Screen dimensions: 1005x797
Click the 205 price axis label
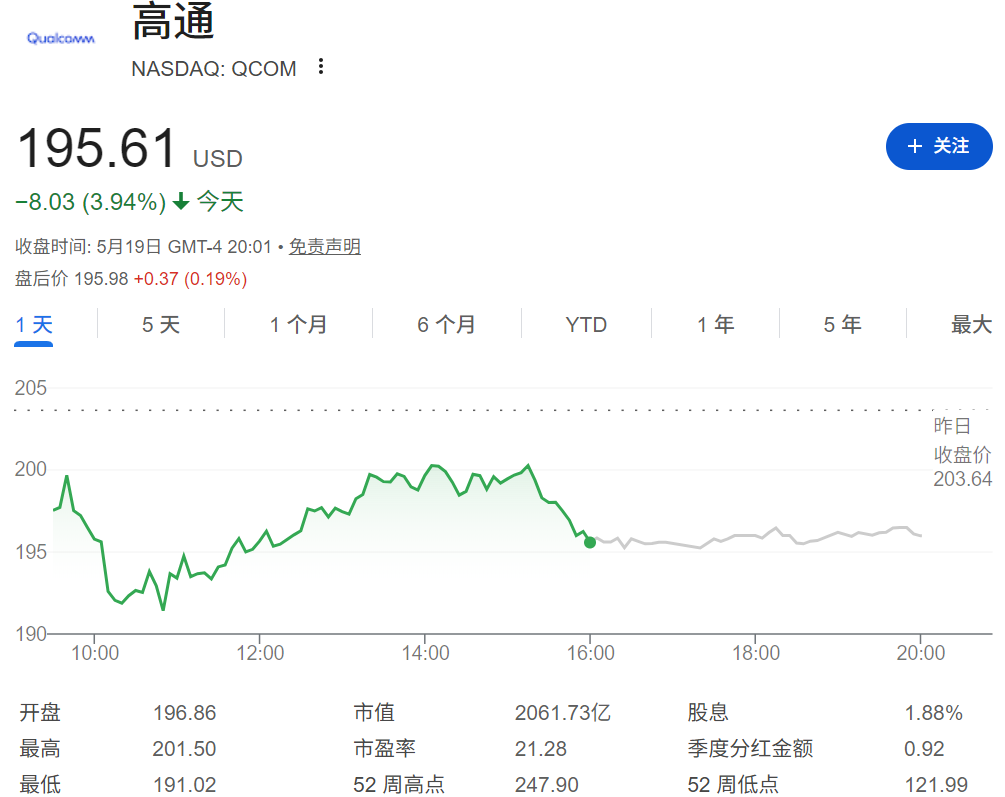31,388
